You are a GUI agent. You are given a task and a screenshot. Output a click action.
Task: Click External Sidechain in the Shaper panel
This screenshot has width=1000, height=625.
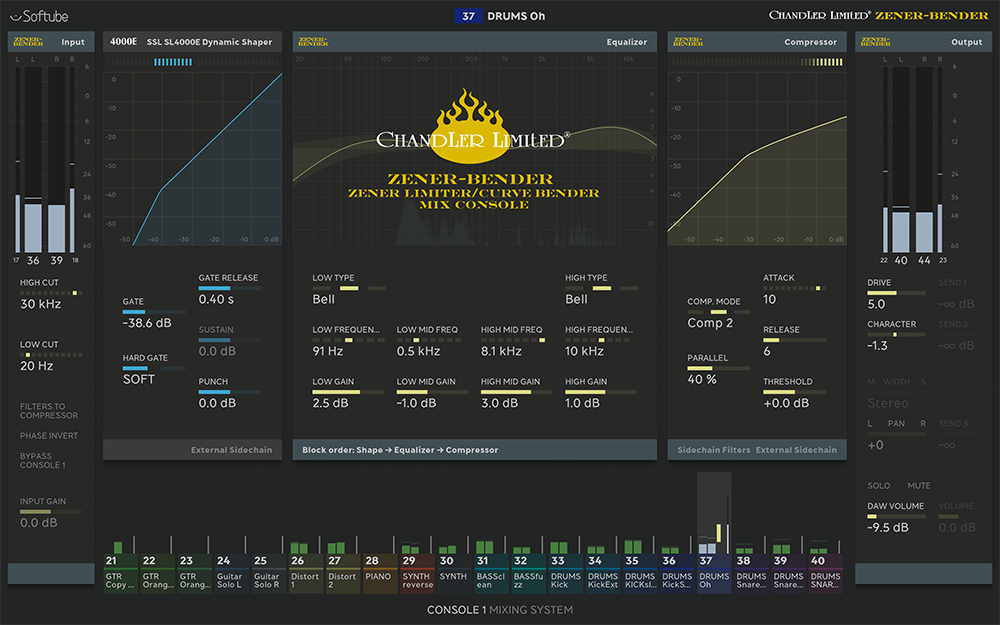(231, 450)
